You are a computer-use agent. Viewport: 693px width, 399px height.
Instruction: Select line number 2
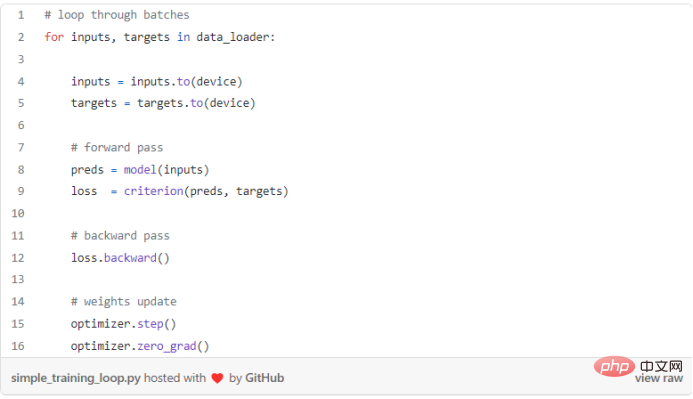click(x=21, y=37)
